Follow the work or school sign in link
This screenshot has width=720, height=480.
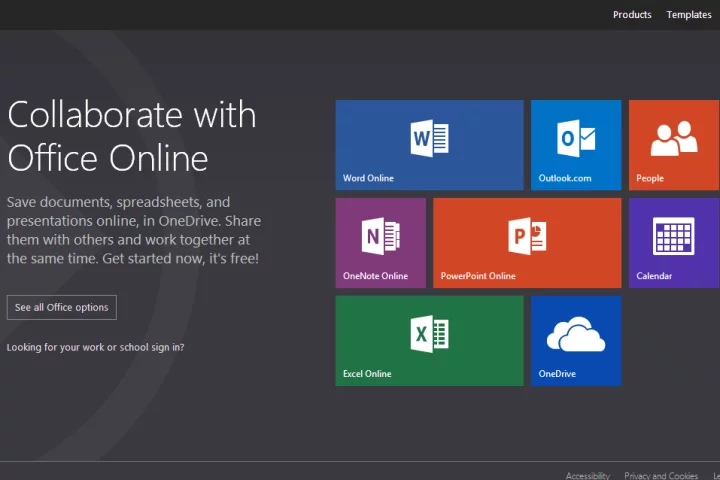point(96,347)
